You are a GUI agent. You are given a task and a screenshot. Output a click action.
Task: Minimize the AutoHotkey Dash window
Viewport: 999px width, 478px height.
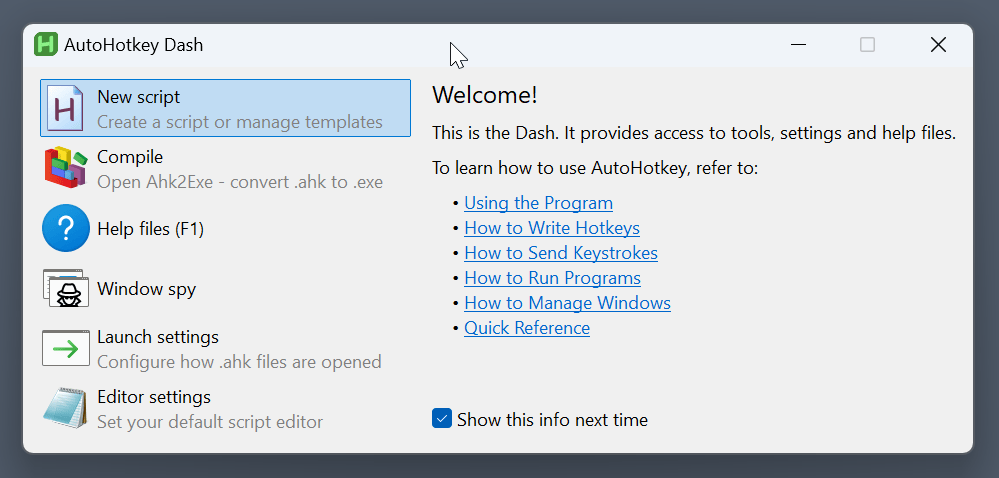[x=798, y=45]
